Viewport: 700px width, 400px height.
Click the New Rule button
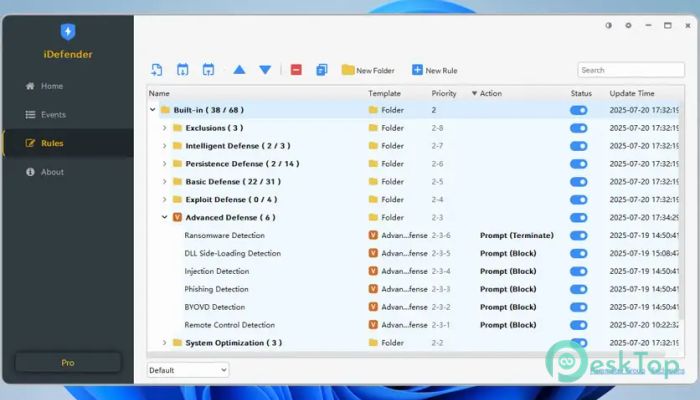coord(434,70)
